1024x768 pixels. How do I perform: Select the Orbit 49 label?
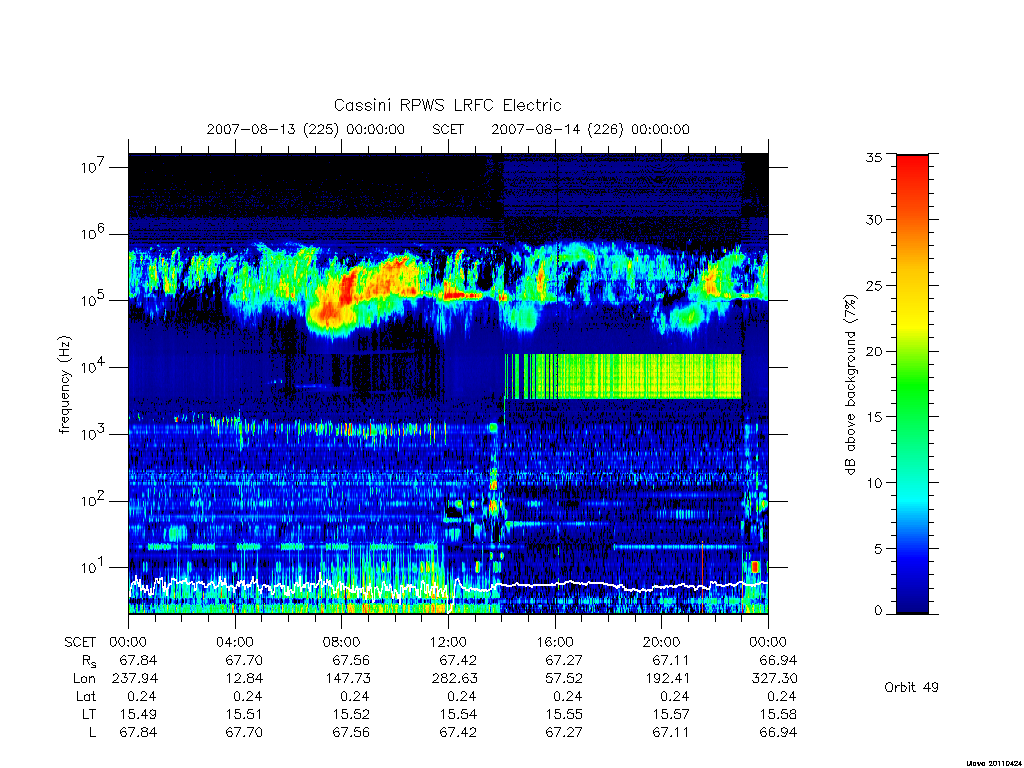coord(911,687)
